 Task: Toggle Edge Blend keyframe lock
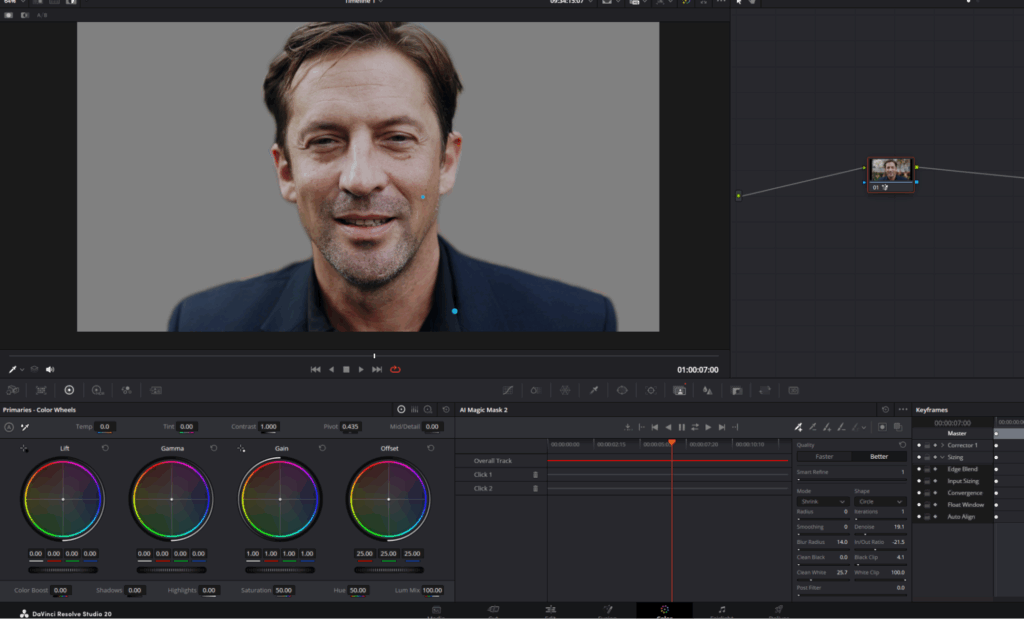[x=927, y=469]
